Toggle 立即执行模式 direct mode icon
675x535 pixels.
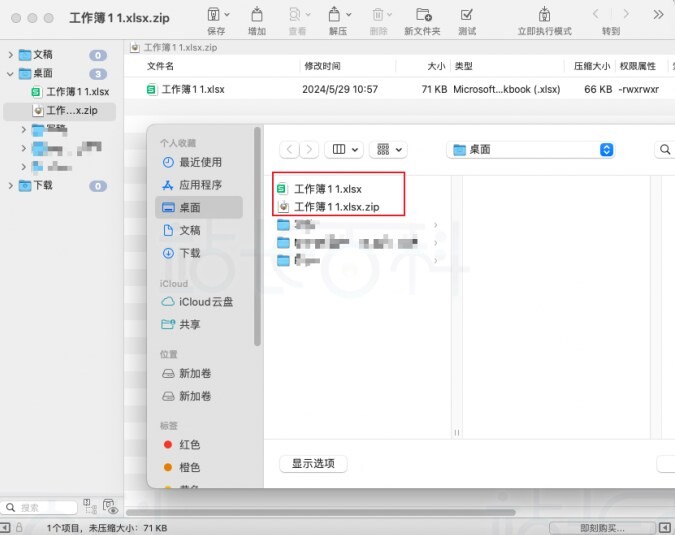[545, 15]
